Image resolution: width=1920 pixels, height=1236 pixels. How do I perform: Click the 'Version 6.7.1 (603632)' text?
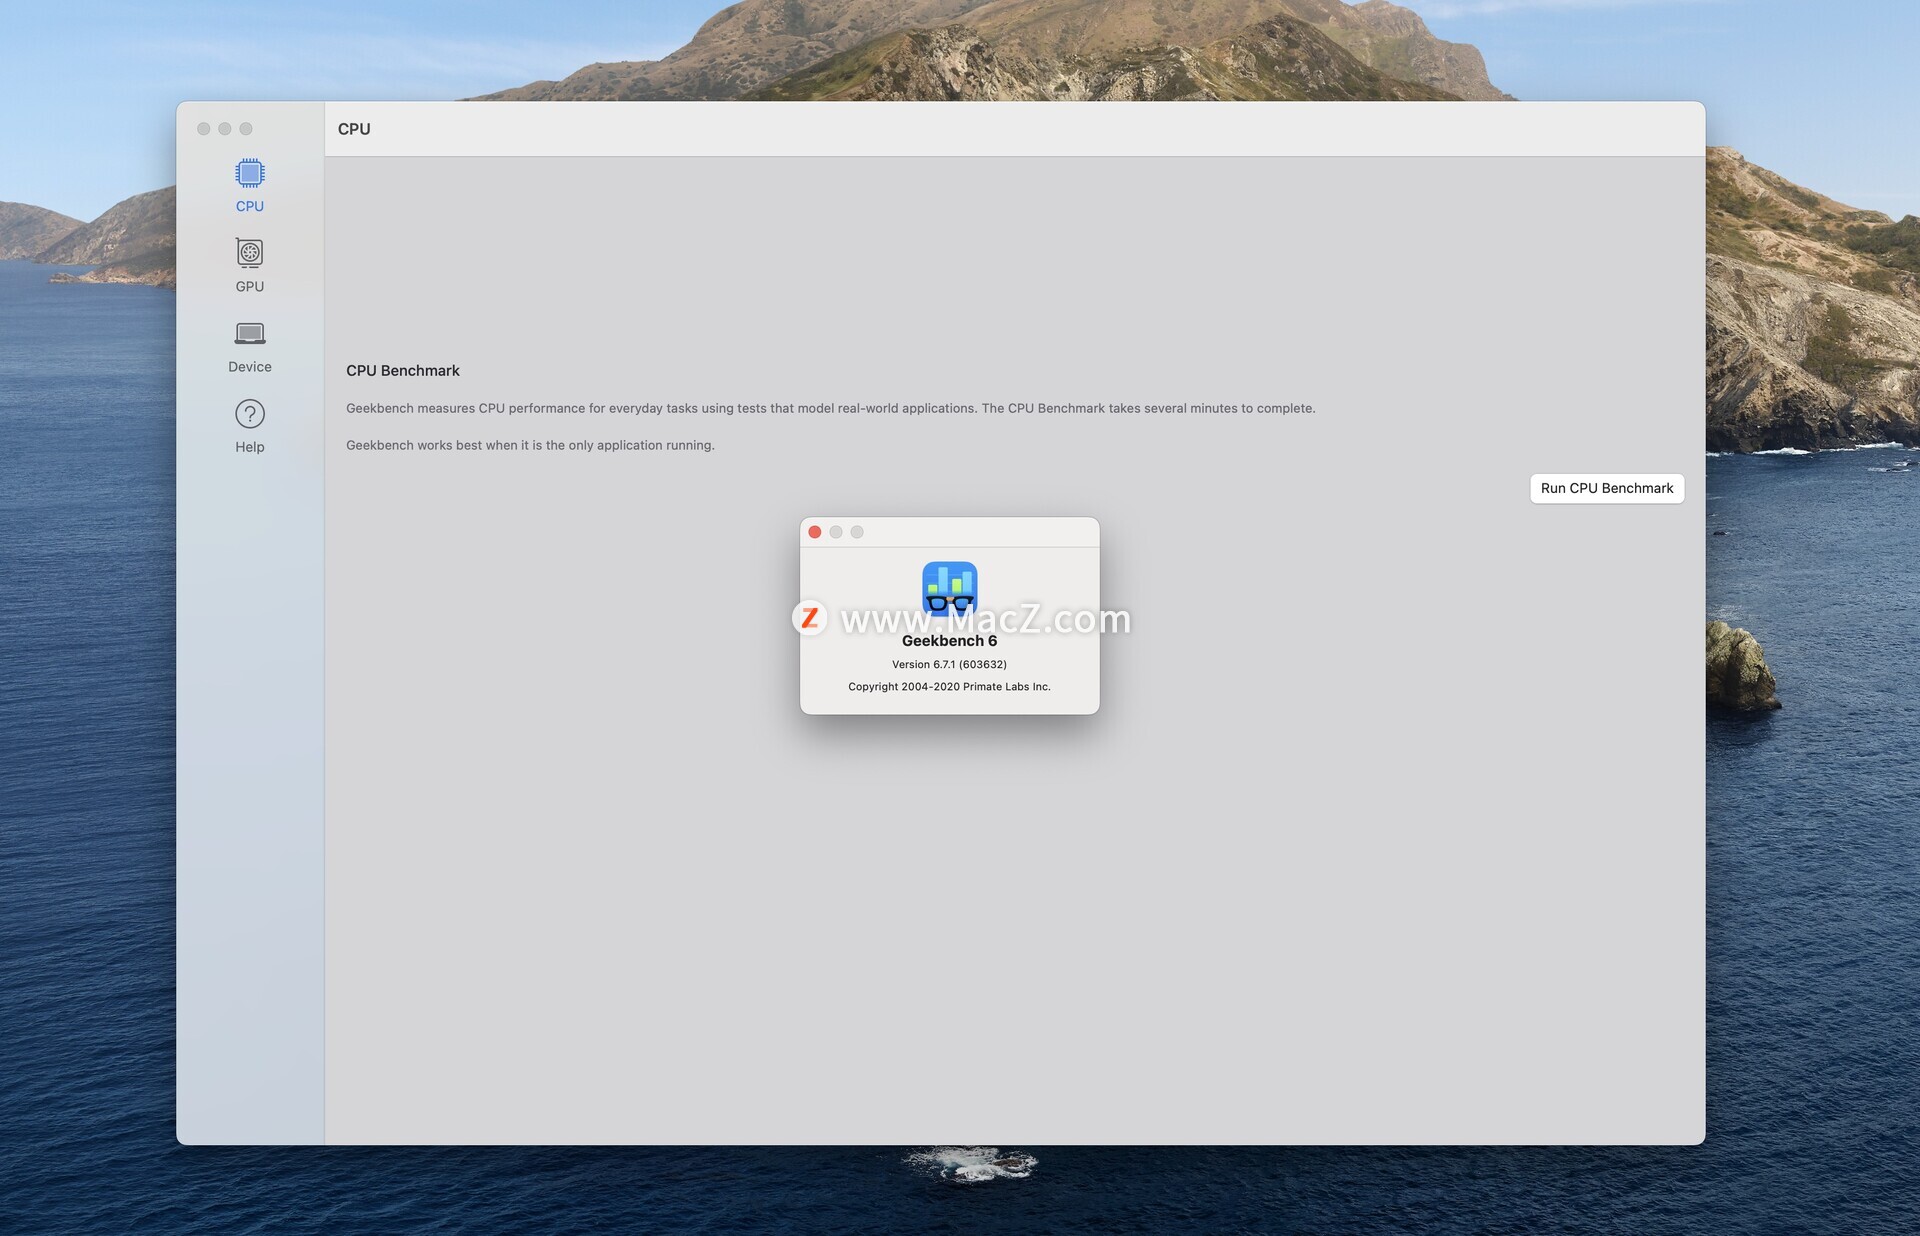949,664
